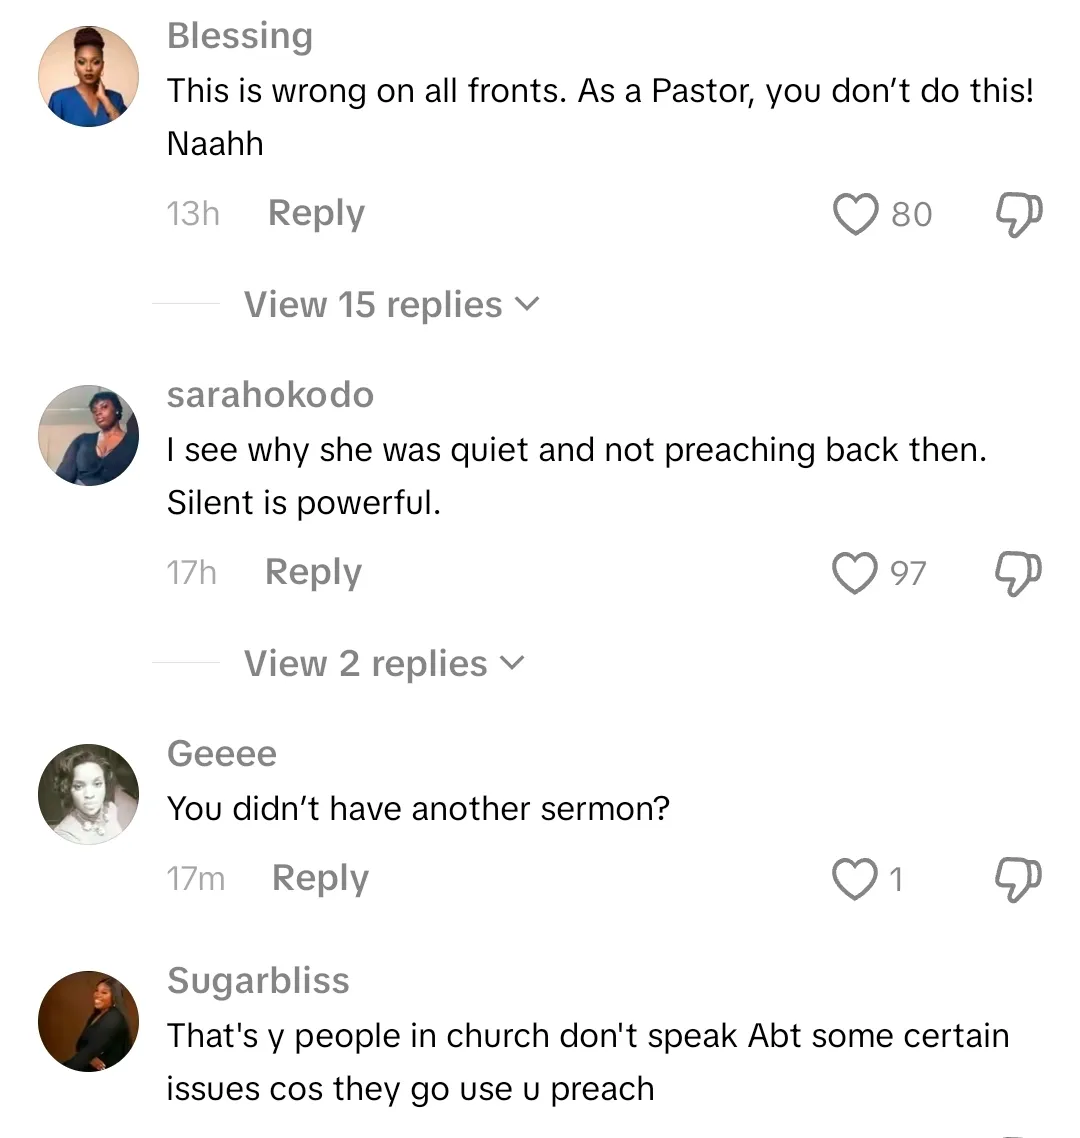
Task: Like Blessing's comment with the heart icon
Action: [855, 214]
